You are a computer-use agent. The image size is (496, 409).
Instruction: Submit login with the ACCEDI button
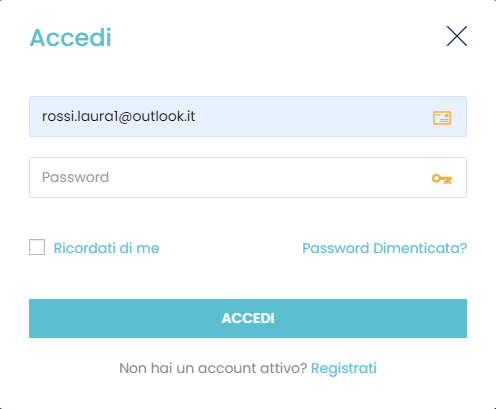pyautogui.click(x=248, y=318)
